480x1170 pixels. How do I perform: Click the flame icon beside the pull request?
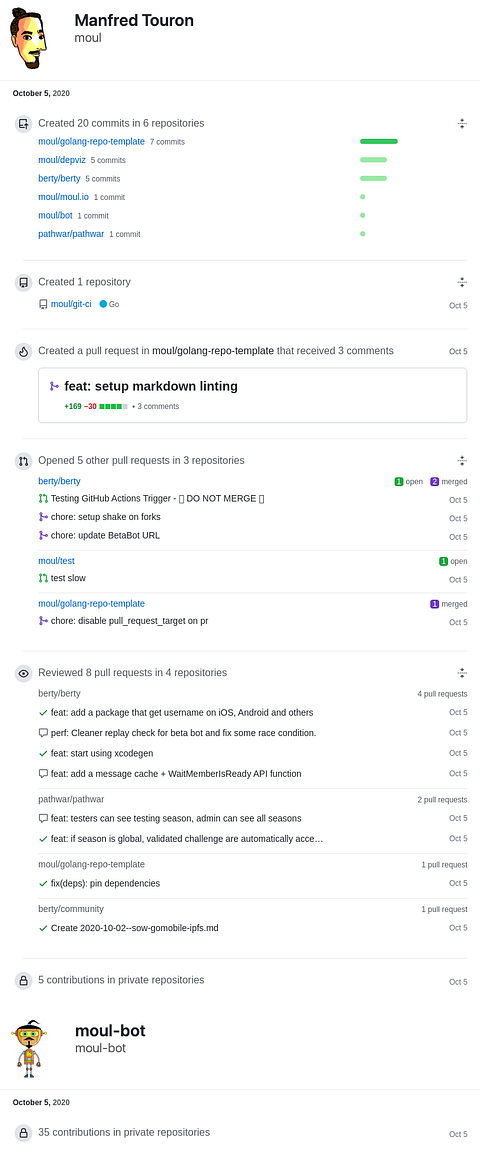(x=24, y=351)
